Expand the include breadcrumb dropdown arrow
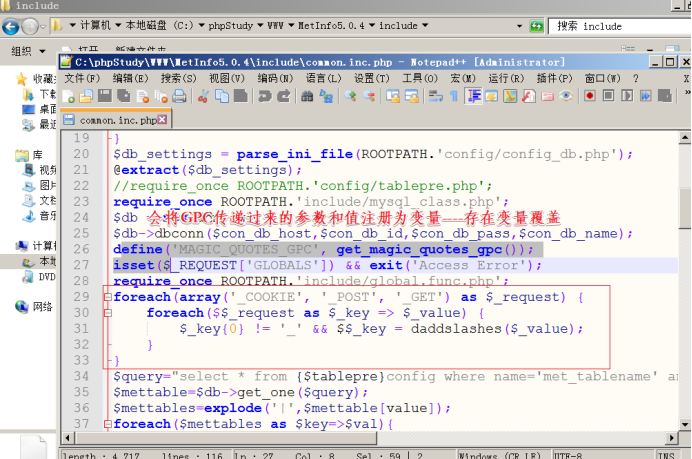692x459 pixels. pyautogui.click(x=425, y=26)
